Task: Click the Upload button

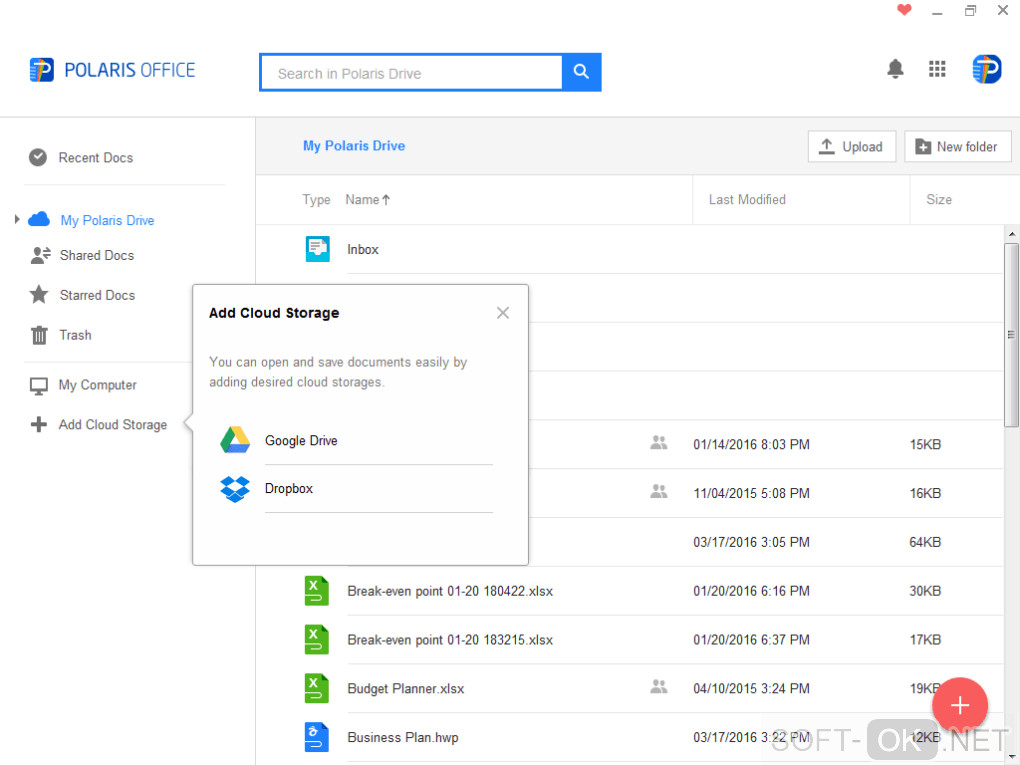Action: [851, 147]
